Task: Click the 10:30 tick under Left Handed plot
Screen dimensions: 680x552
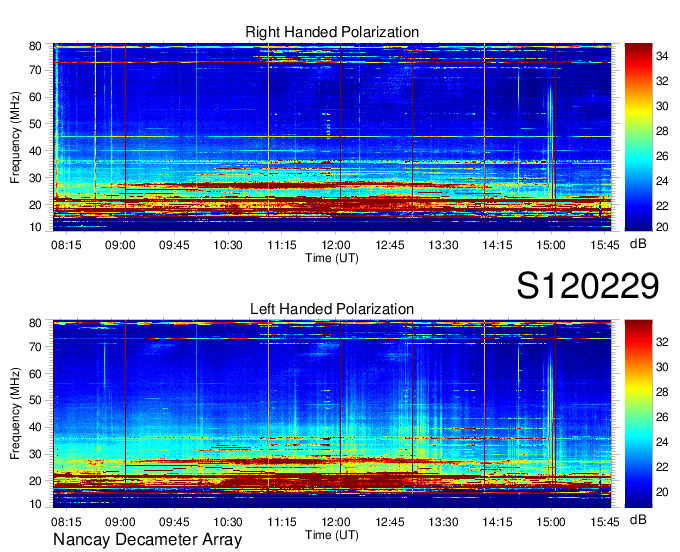Action: tap(228, 522)
